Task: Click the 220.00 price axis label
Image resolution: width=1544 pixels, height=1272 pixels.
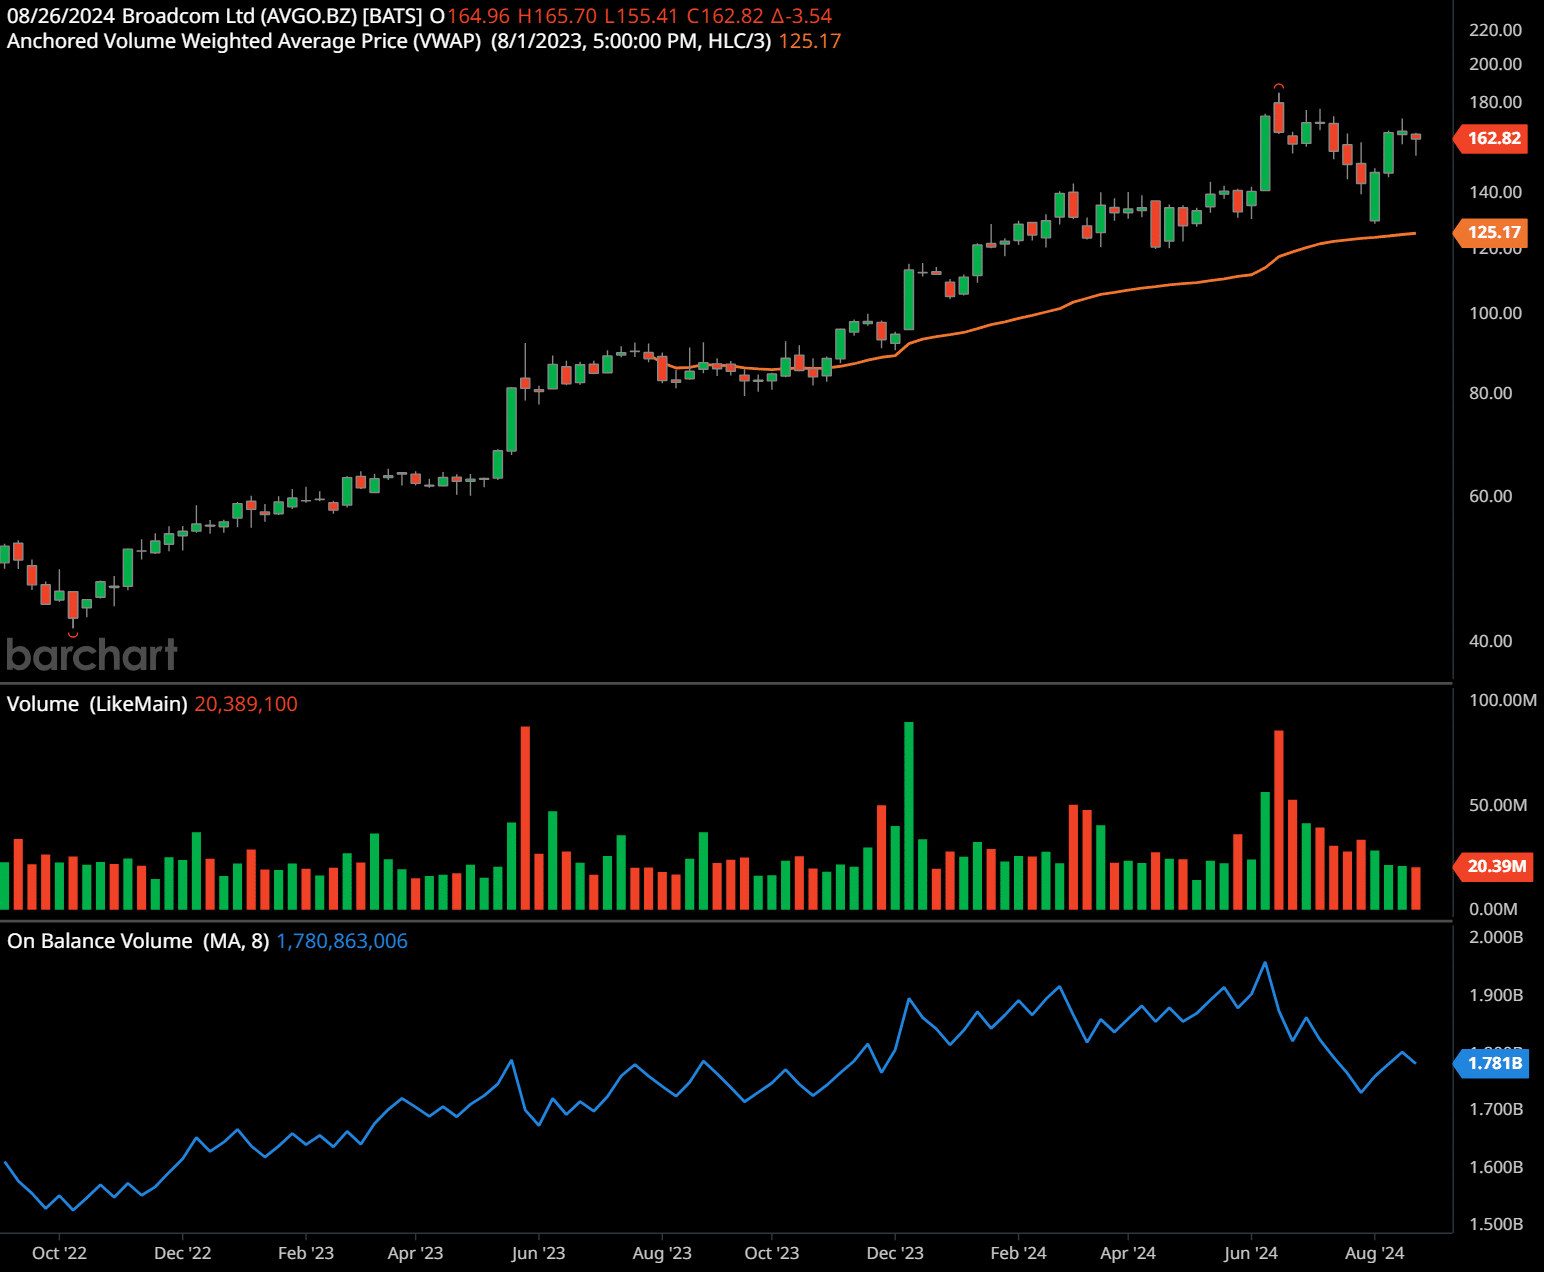Action: tap(1495, 30)
